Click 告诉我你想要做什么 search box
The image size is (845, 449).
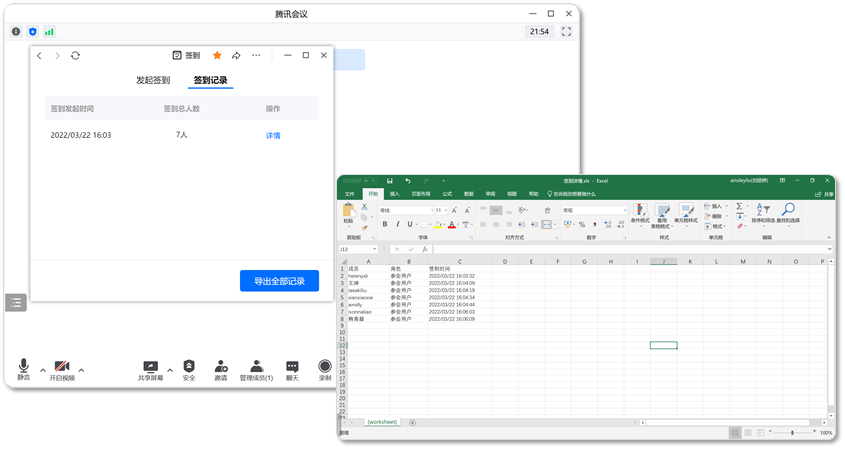(571, 194)
